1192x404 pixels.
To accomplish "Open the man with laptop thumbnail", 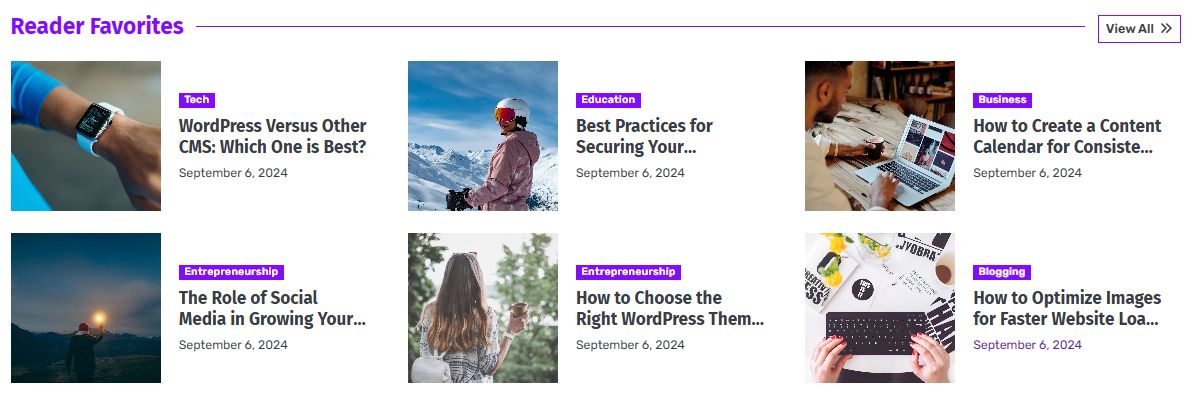I will click(x=880, y=136).
